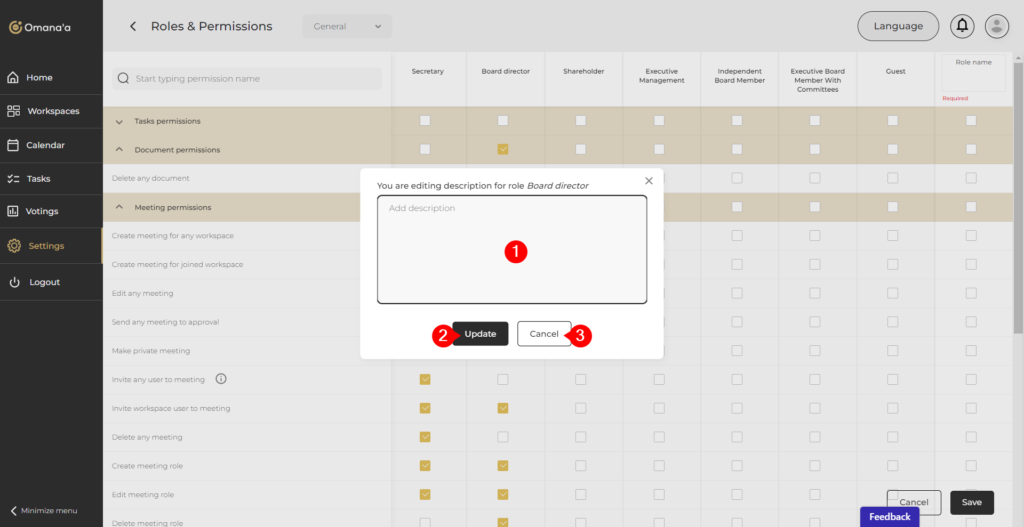The height and width of the screenshot is (527, 1024).
Task: Open the user profile avatar icon
Action: 996,26
